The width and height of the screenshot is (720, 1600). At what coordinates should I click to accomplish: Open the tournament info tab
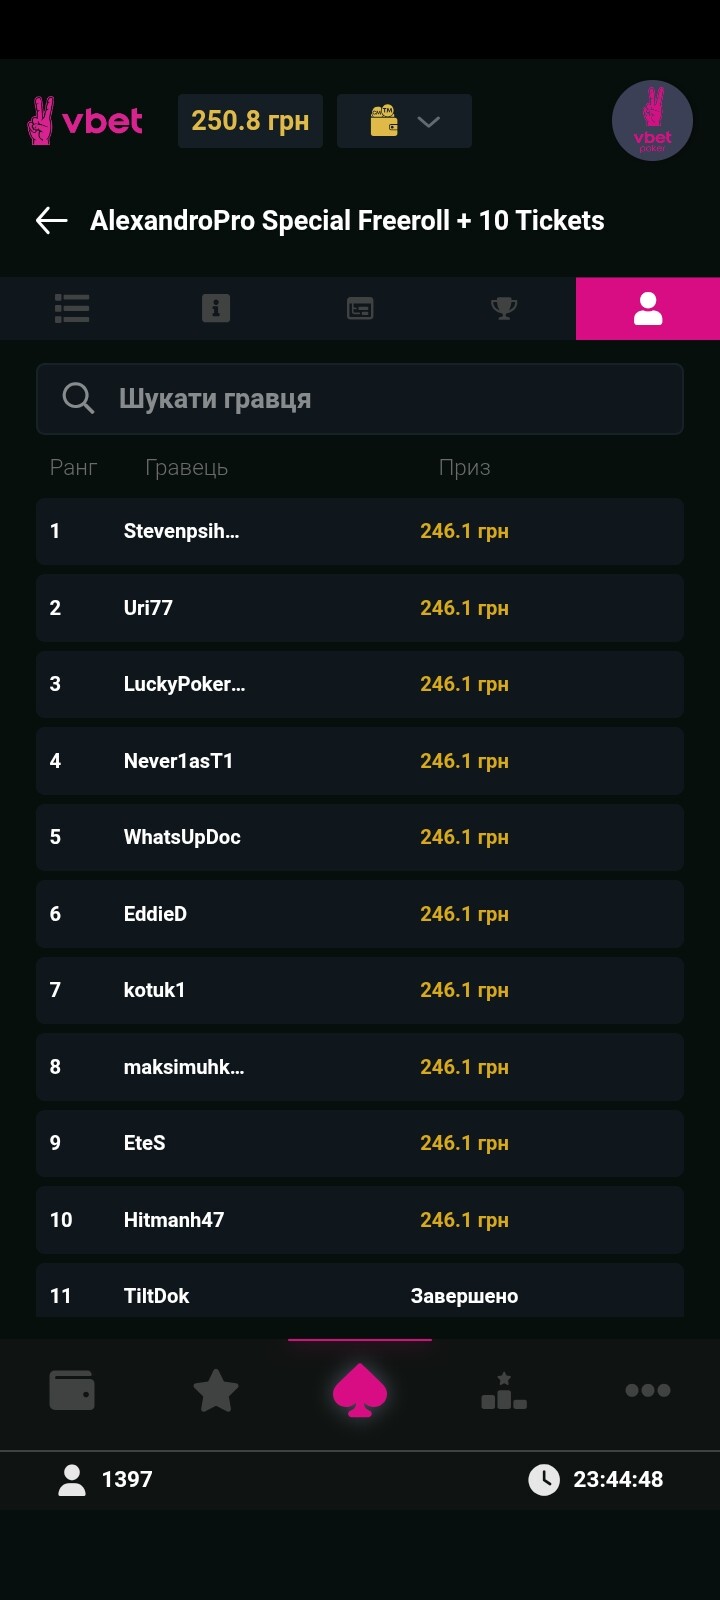(x=216, y=308)
